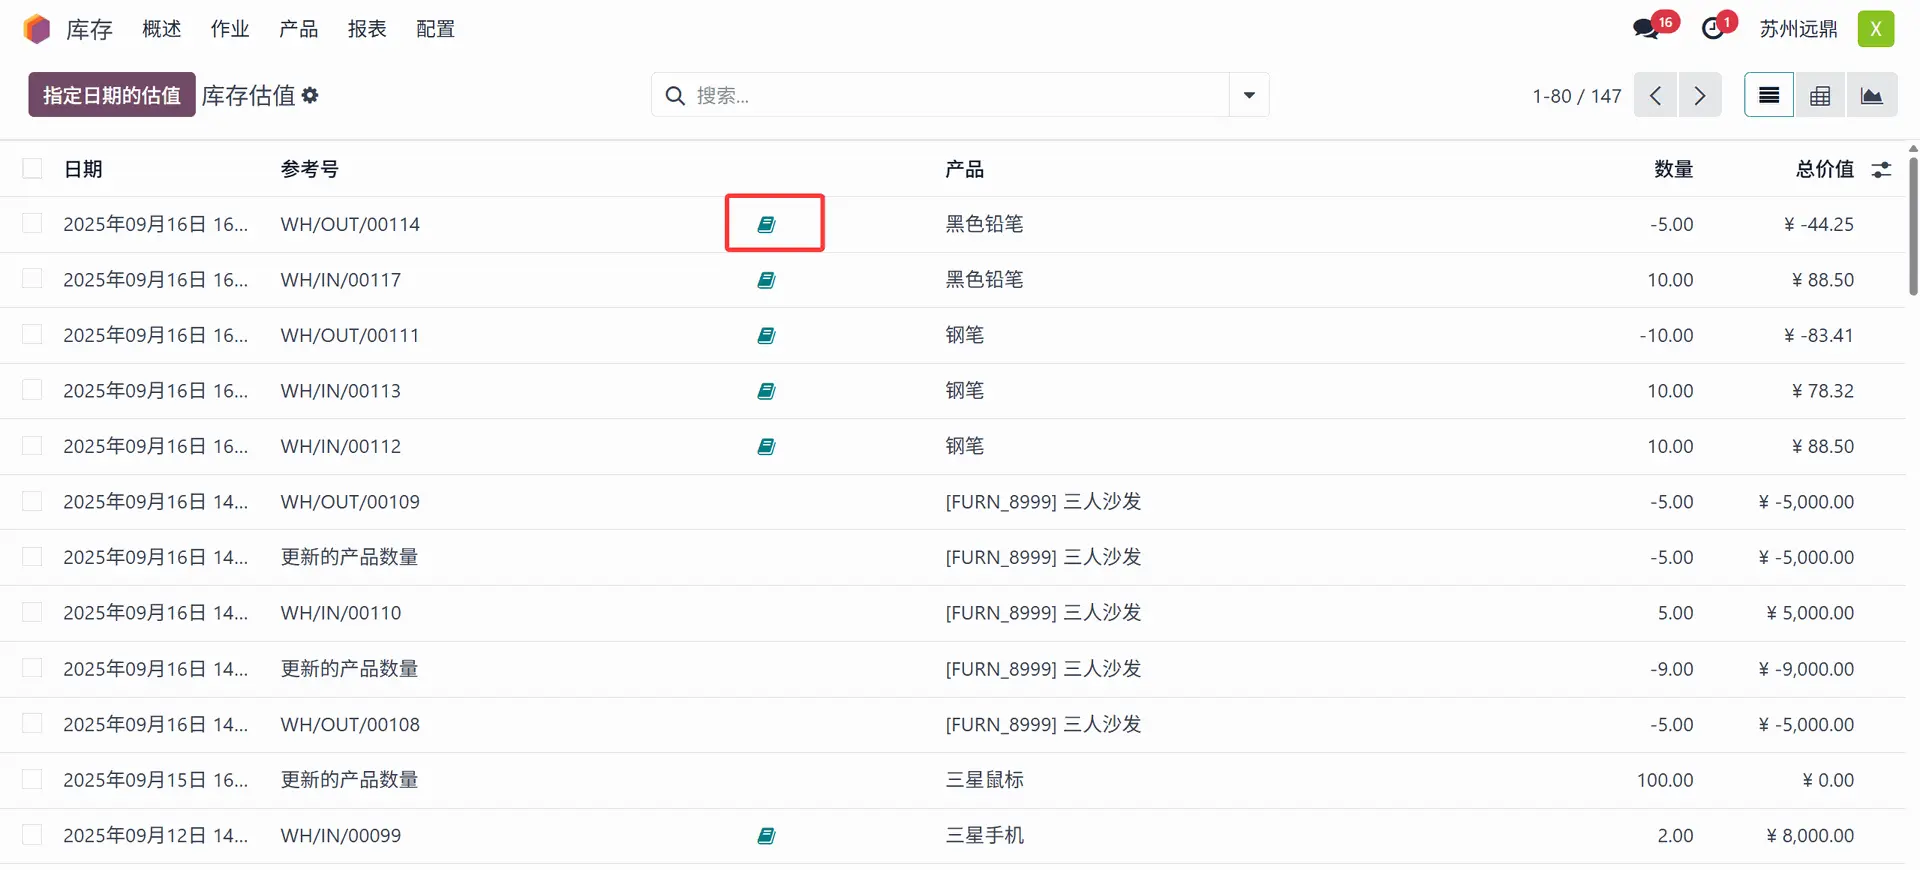Open the activities clock icon
Screen dimensions: 1920x870
point(1713,29)
